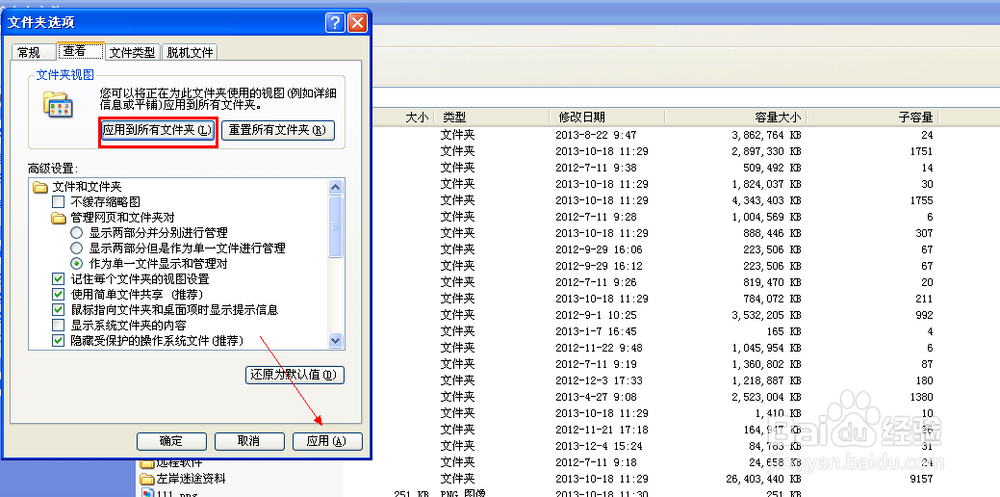1000x497 pixels.
Task: Close the 文件夹选项 dialog with X
Action: click(x=358, y=23)
